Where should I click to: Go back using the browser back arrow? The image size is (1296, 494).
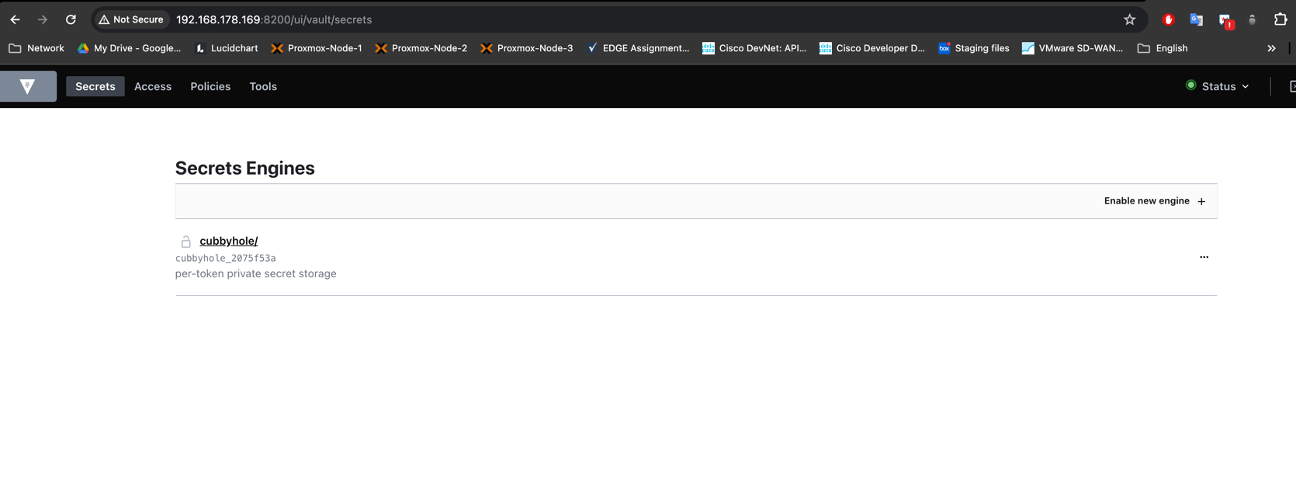click(15, 20)
